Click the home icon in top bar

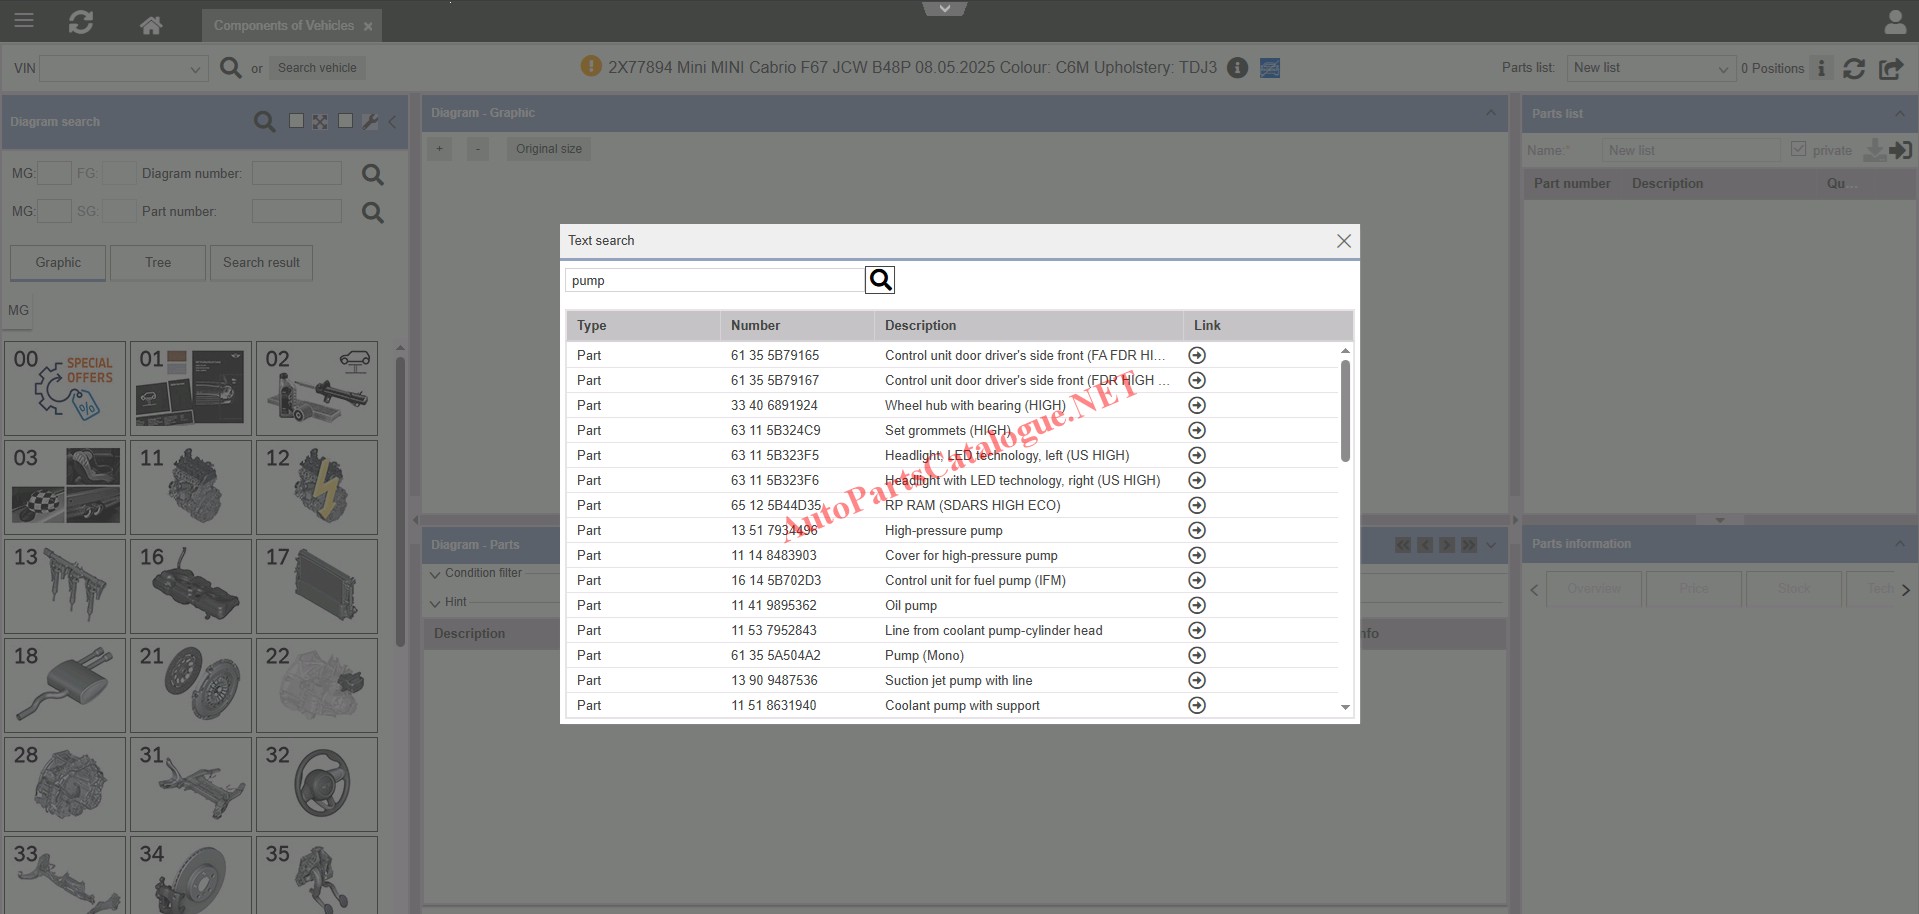(151, 25)
